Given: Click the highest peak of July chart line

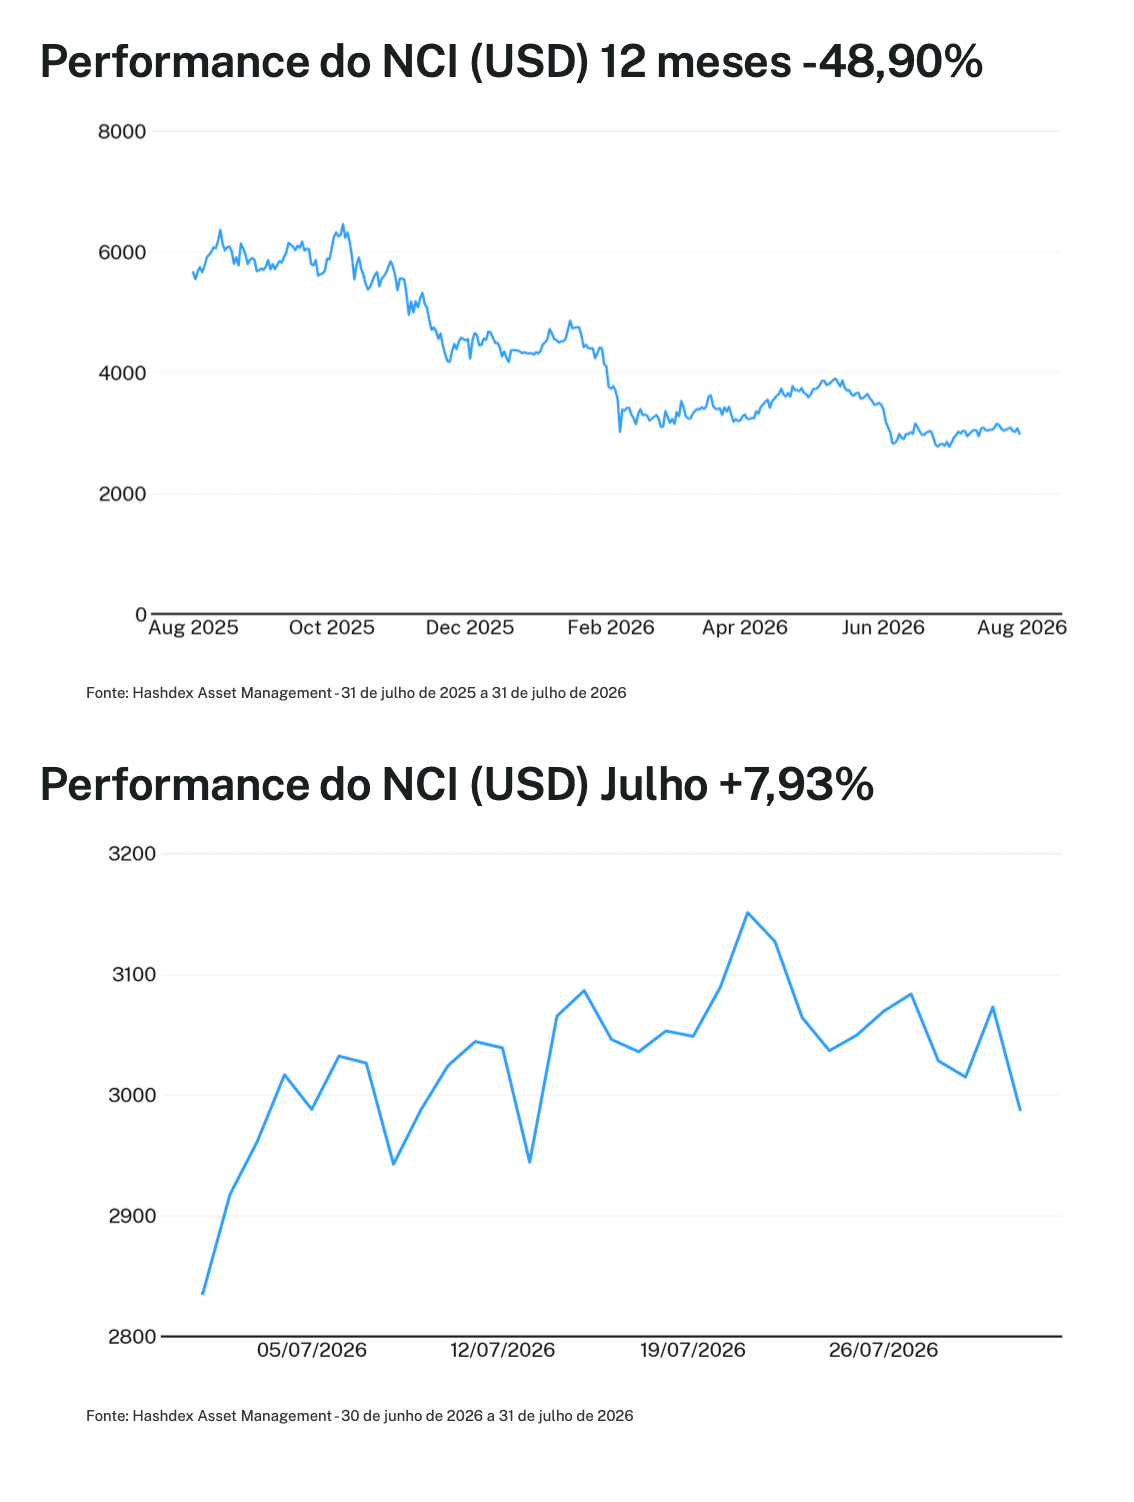Looking at the screenshot, I should click(x=747, y=912).
